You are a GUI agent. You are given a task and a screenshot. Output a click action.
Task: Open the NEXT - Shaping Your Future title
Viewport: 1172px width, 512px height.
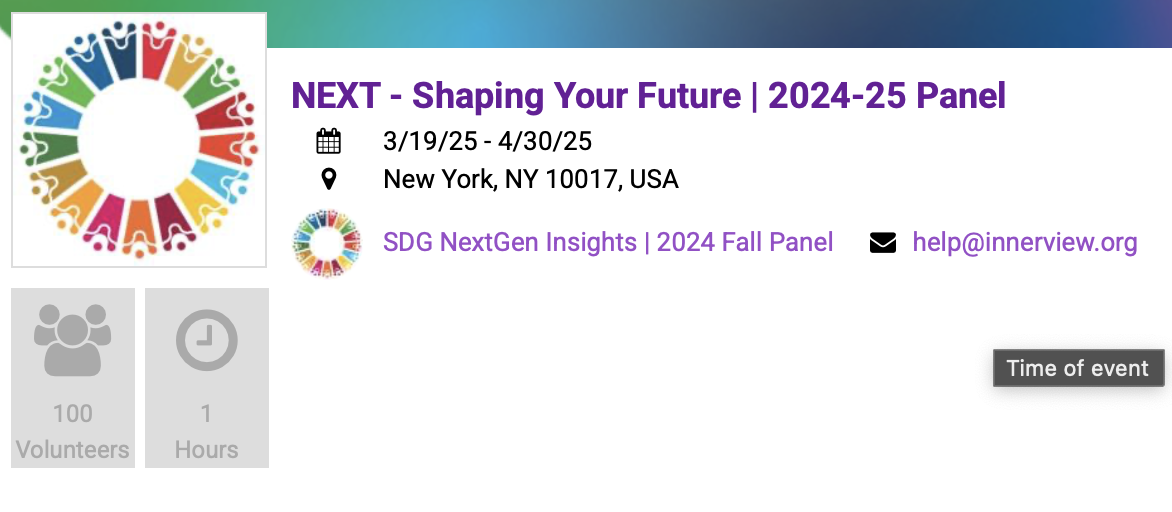tap(648, 96)
